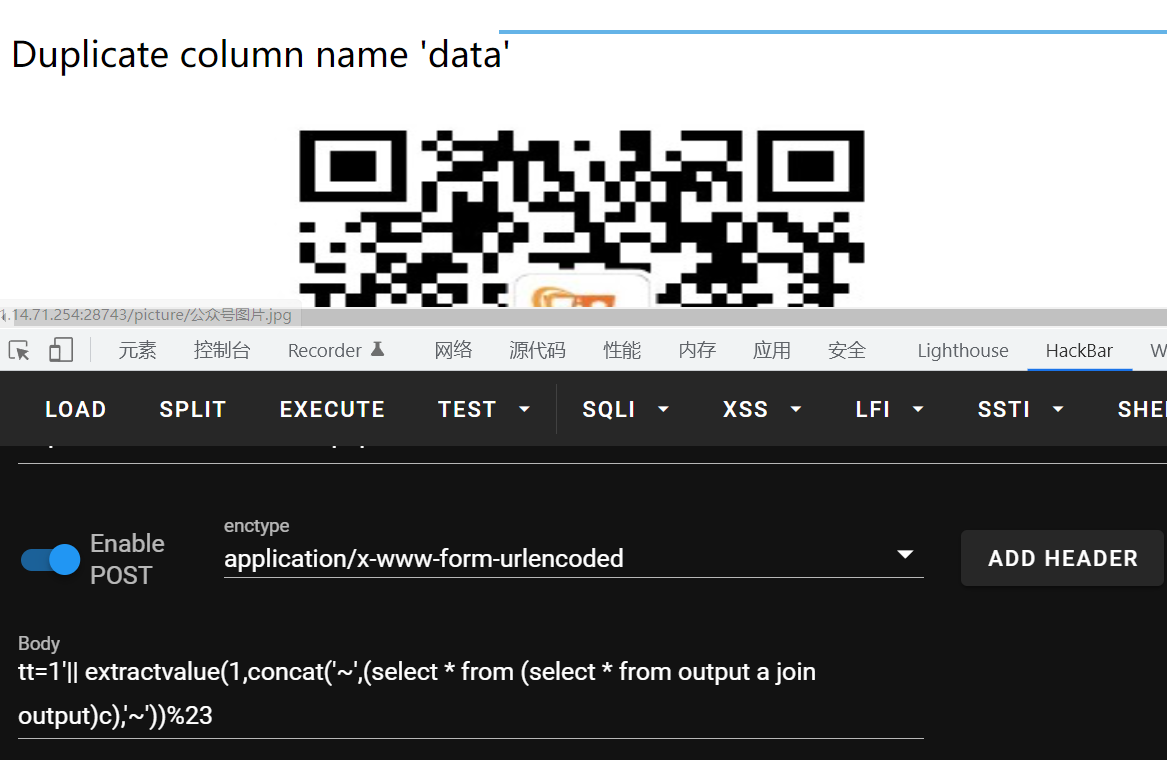The width and height of the screenshot is (1167, 760).
Task: Expand the XSS payload menu
Action: point(760,409)
